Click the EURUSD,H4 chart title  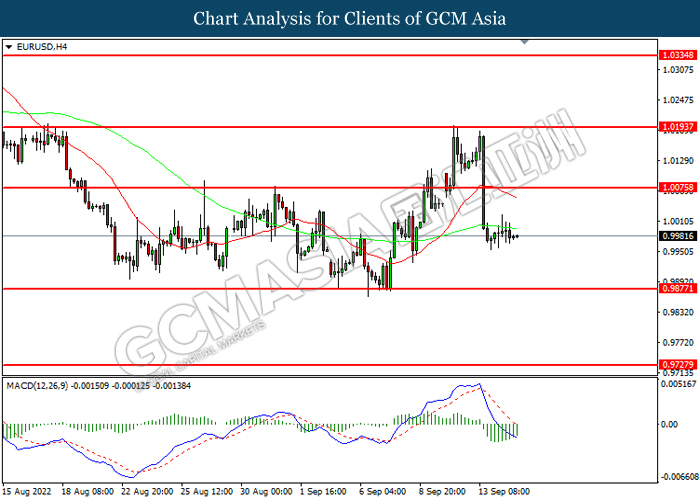pyautogui.click(x=42, y=46)
